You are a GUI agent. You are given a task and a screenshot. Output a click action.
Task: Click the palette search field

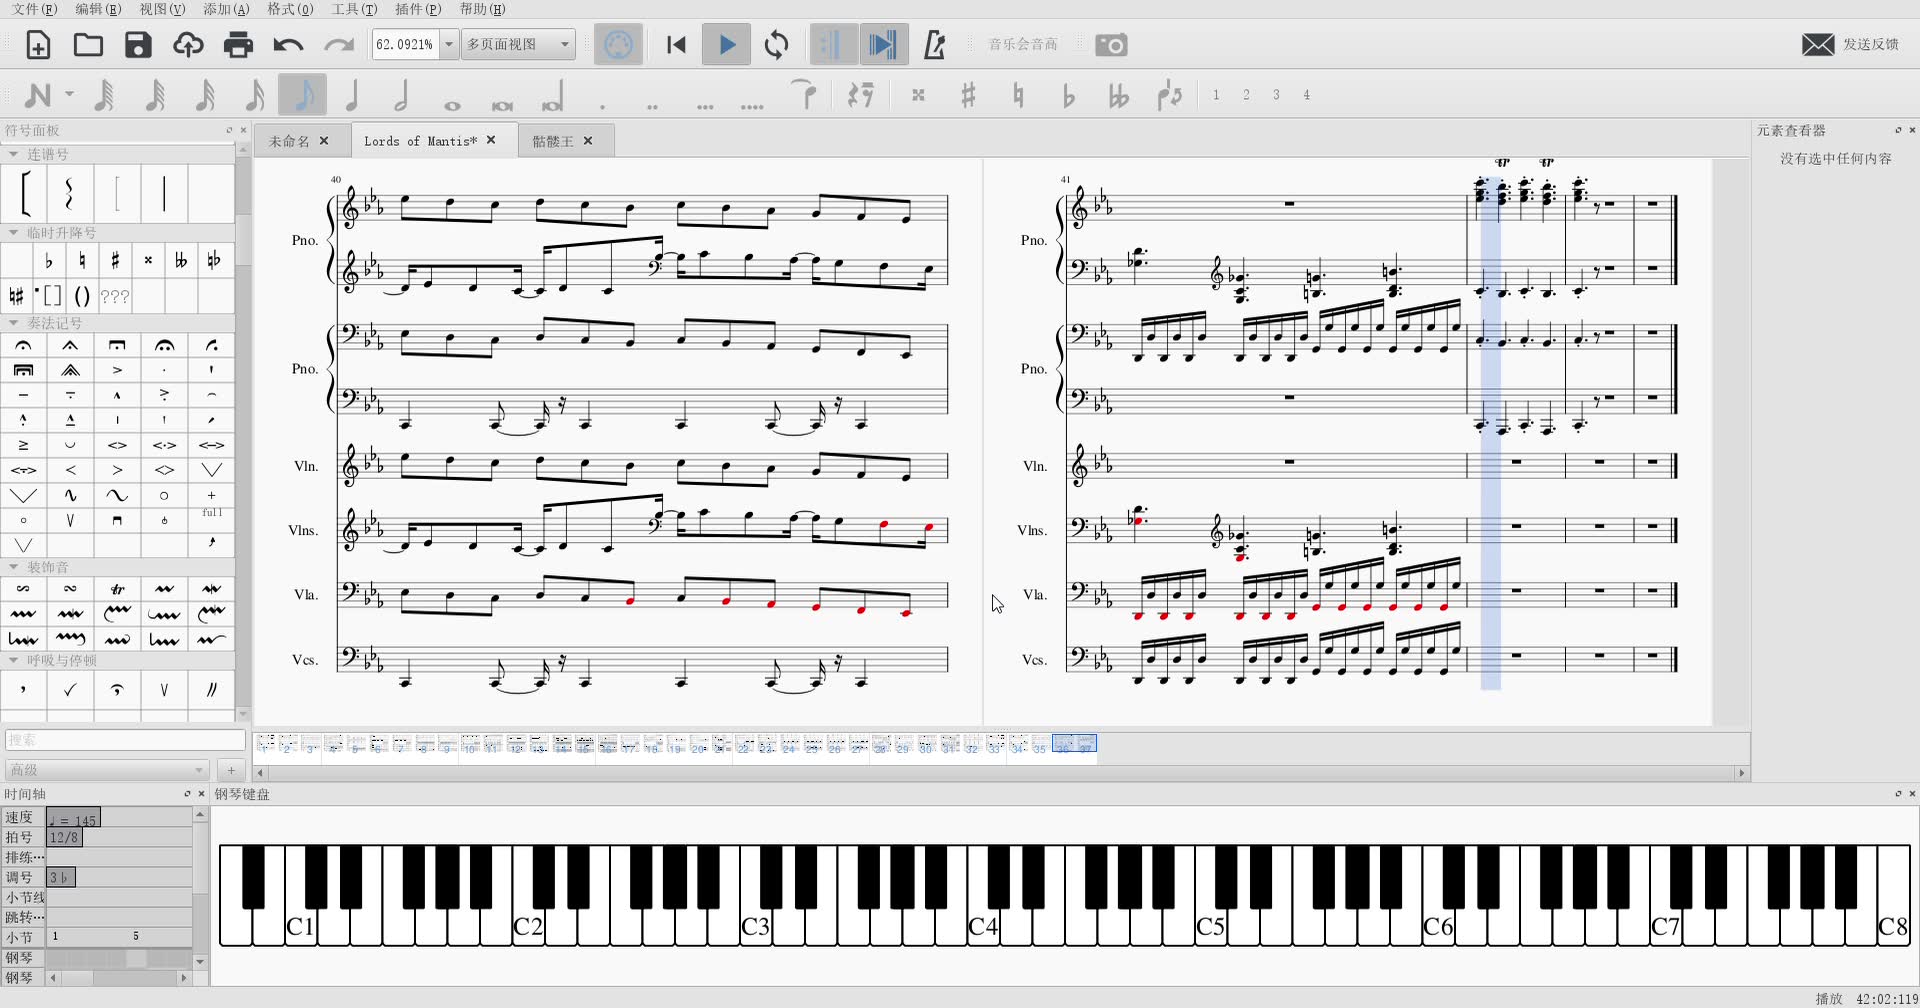point(125,740)
